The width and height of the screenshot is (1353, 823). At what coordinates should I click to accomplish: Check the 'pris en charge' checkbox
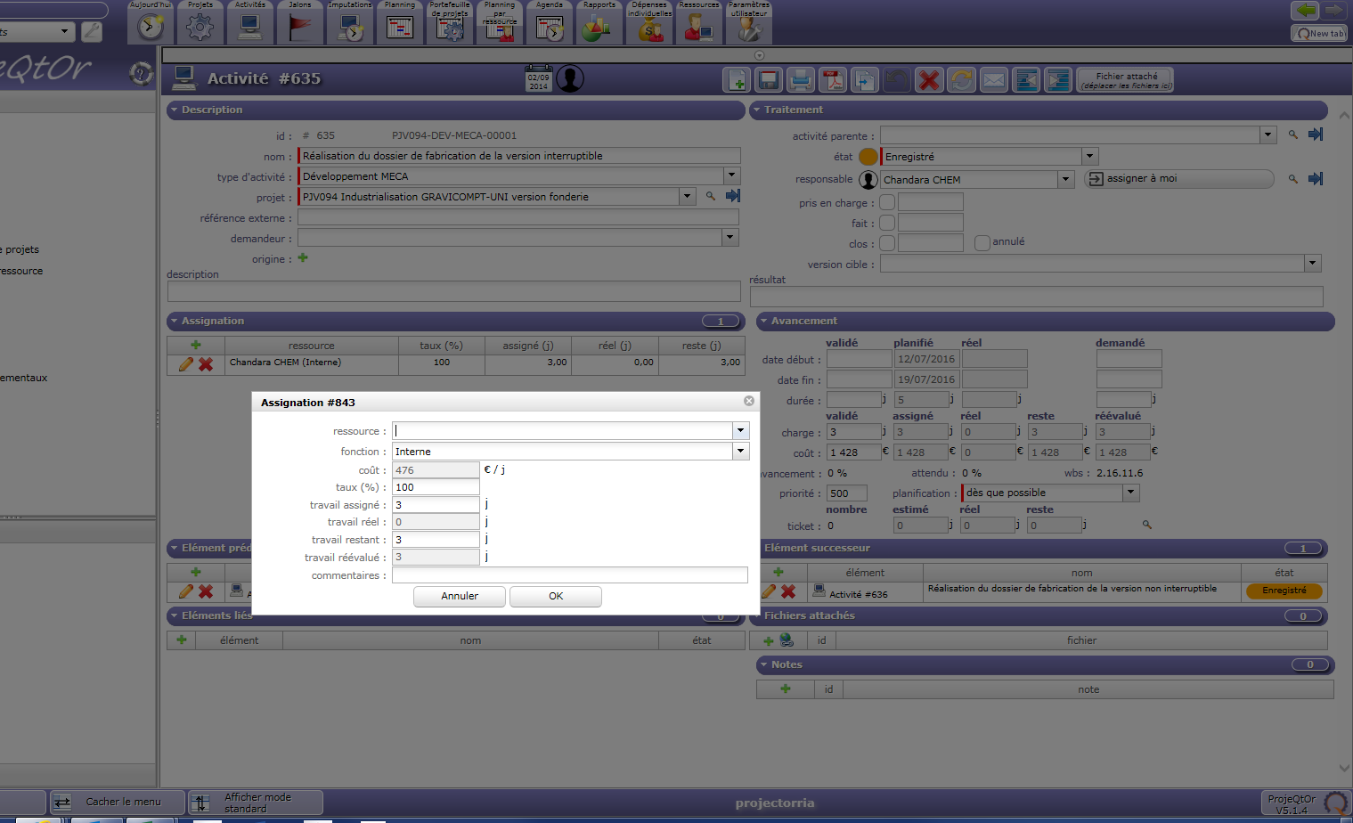[x=887, y=202]
